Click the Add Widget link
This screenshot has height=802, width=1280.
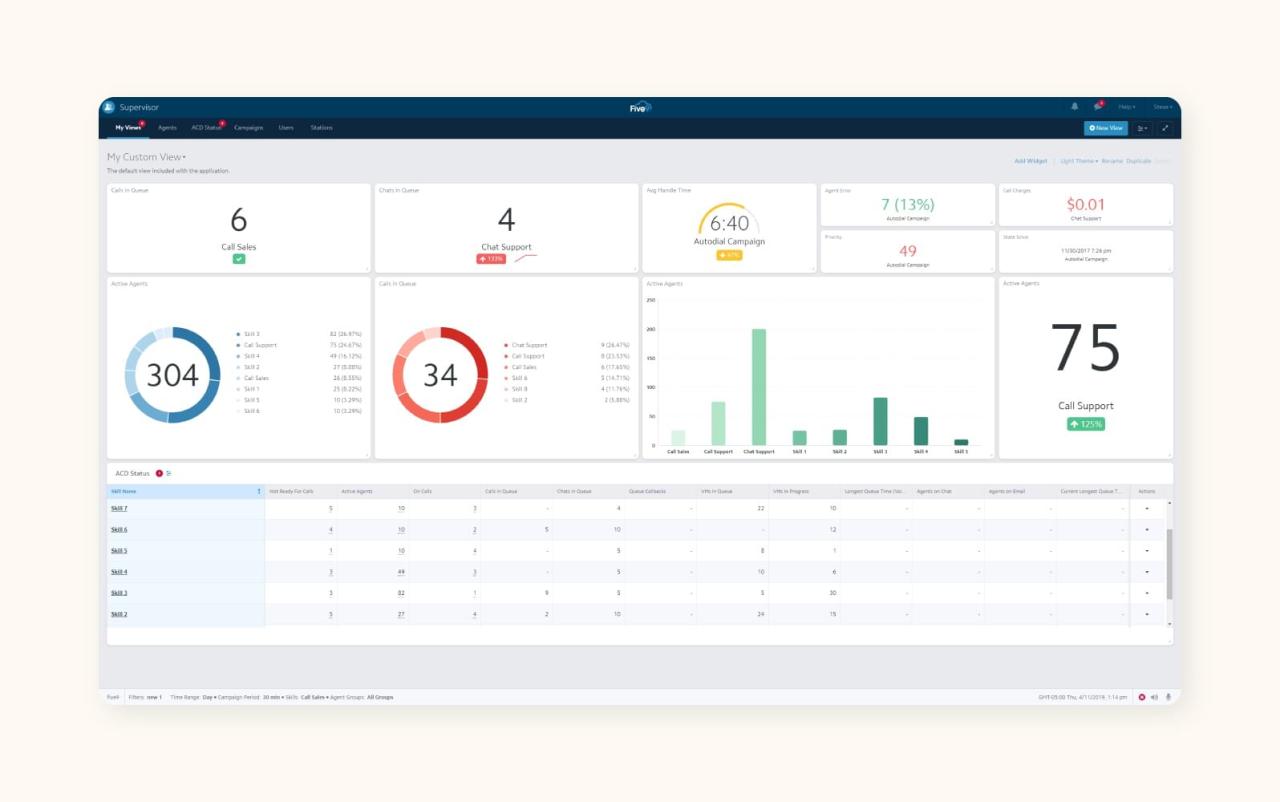click(1030, 160)
